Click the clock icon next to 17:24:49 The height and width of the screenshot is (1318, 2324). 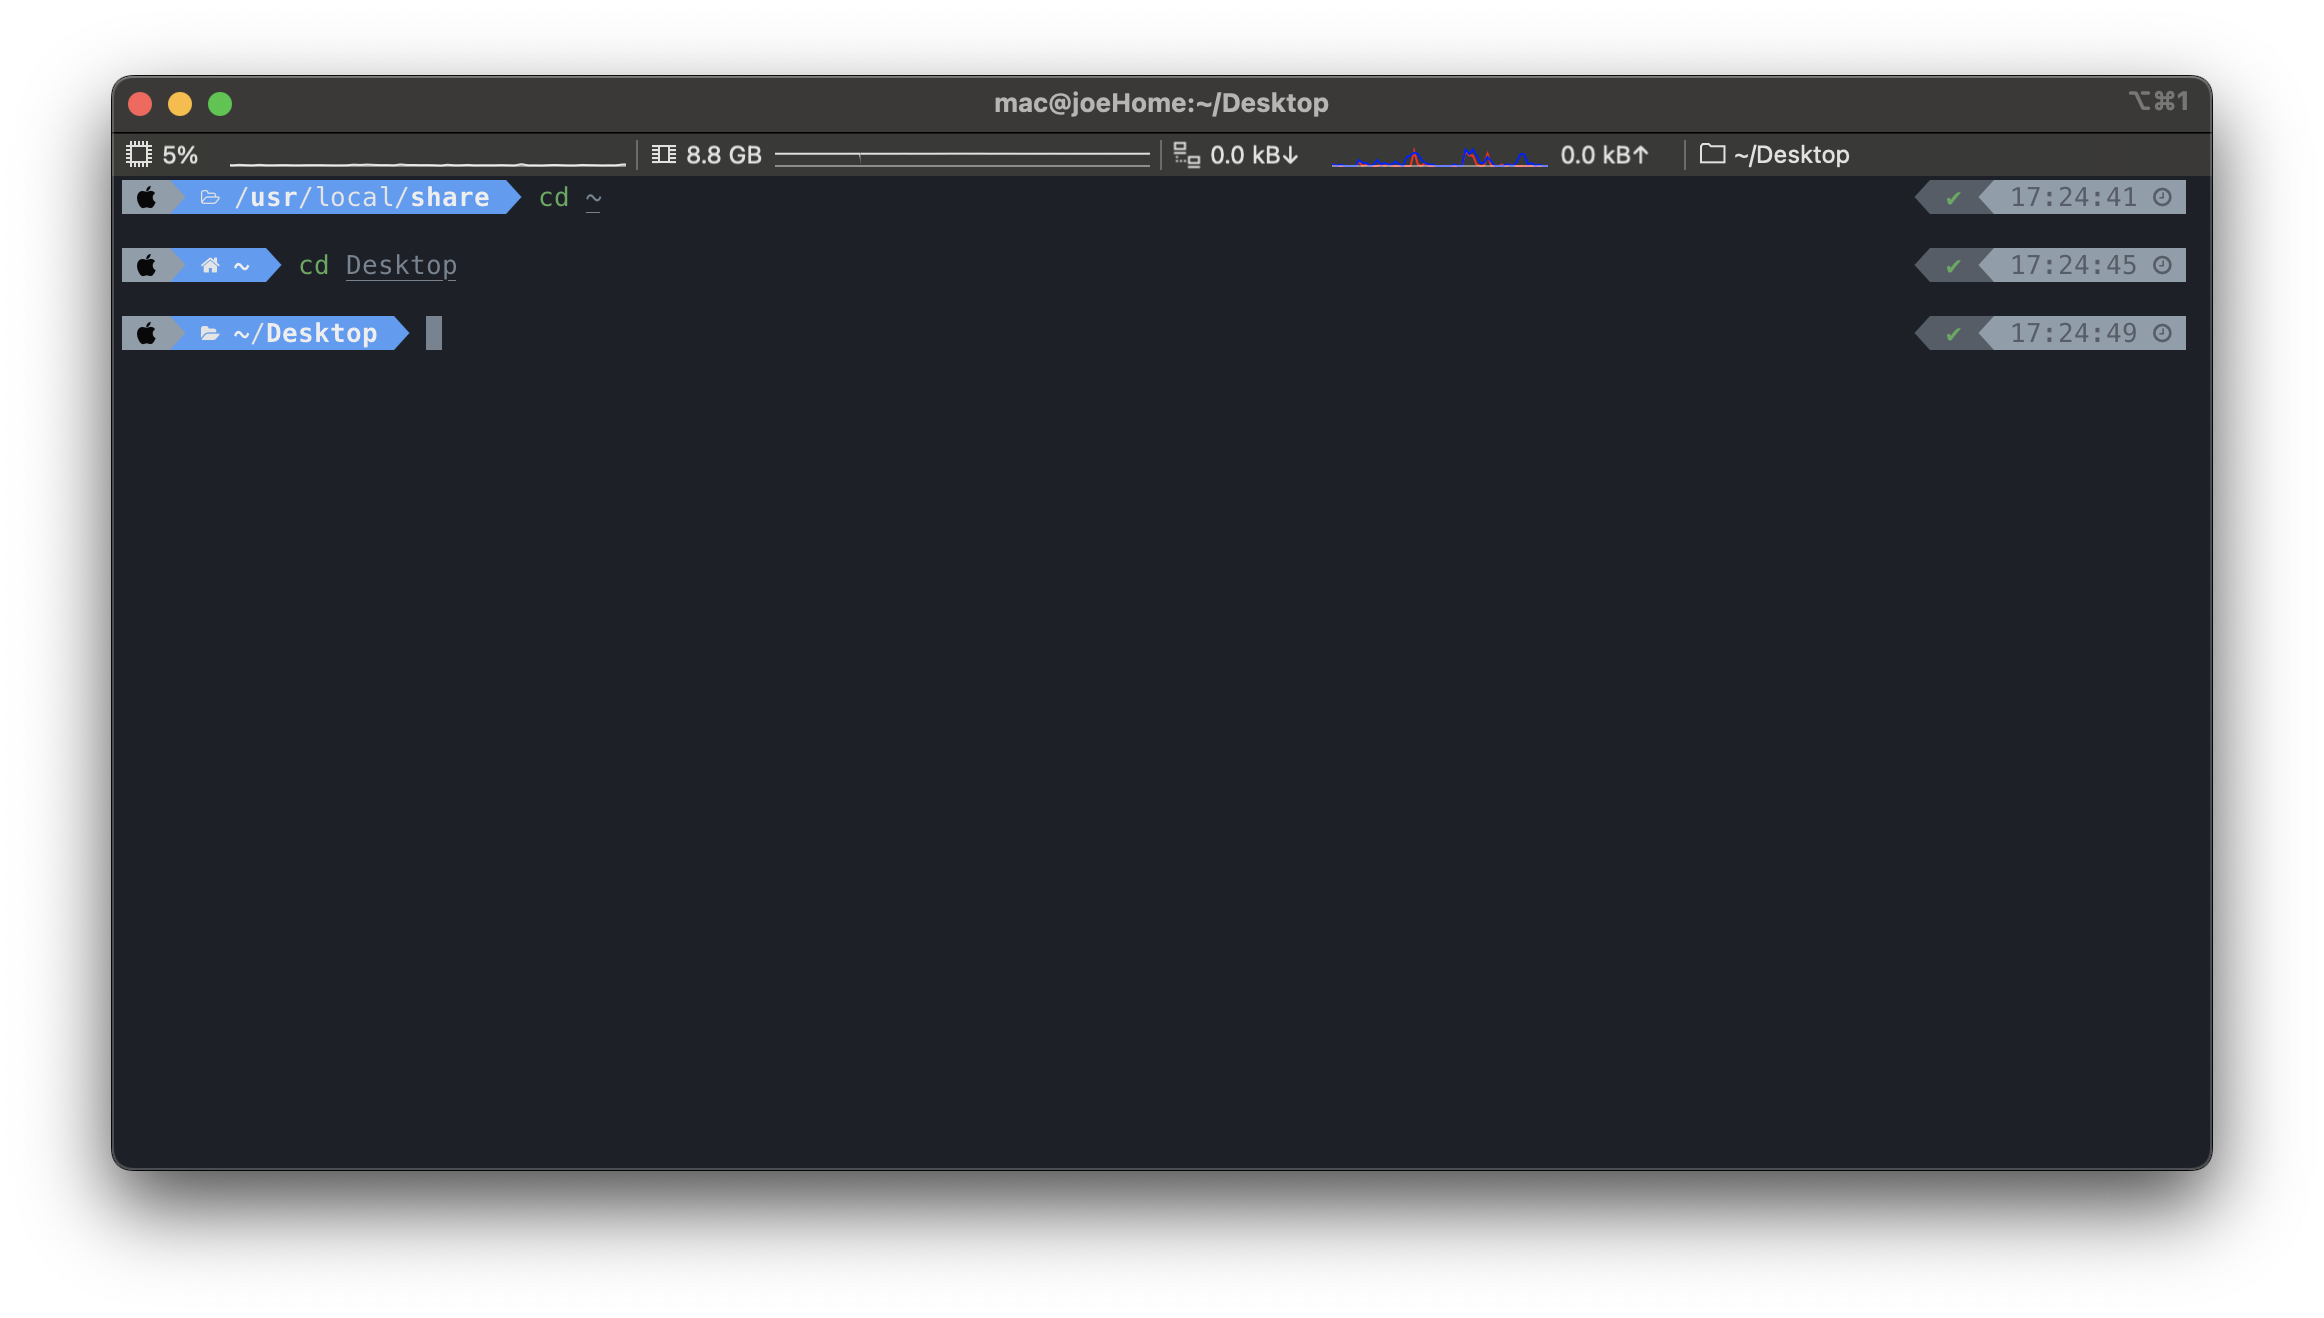click(x=2162, y=333)
